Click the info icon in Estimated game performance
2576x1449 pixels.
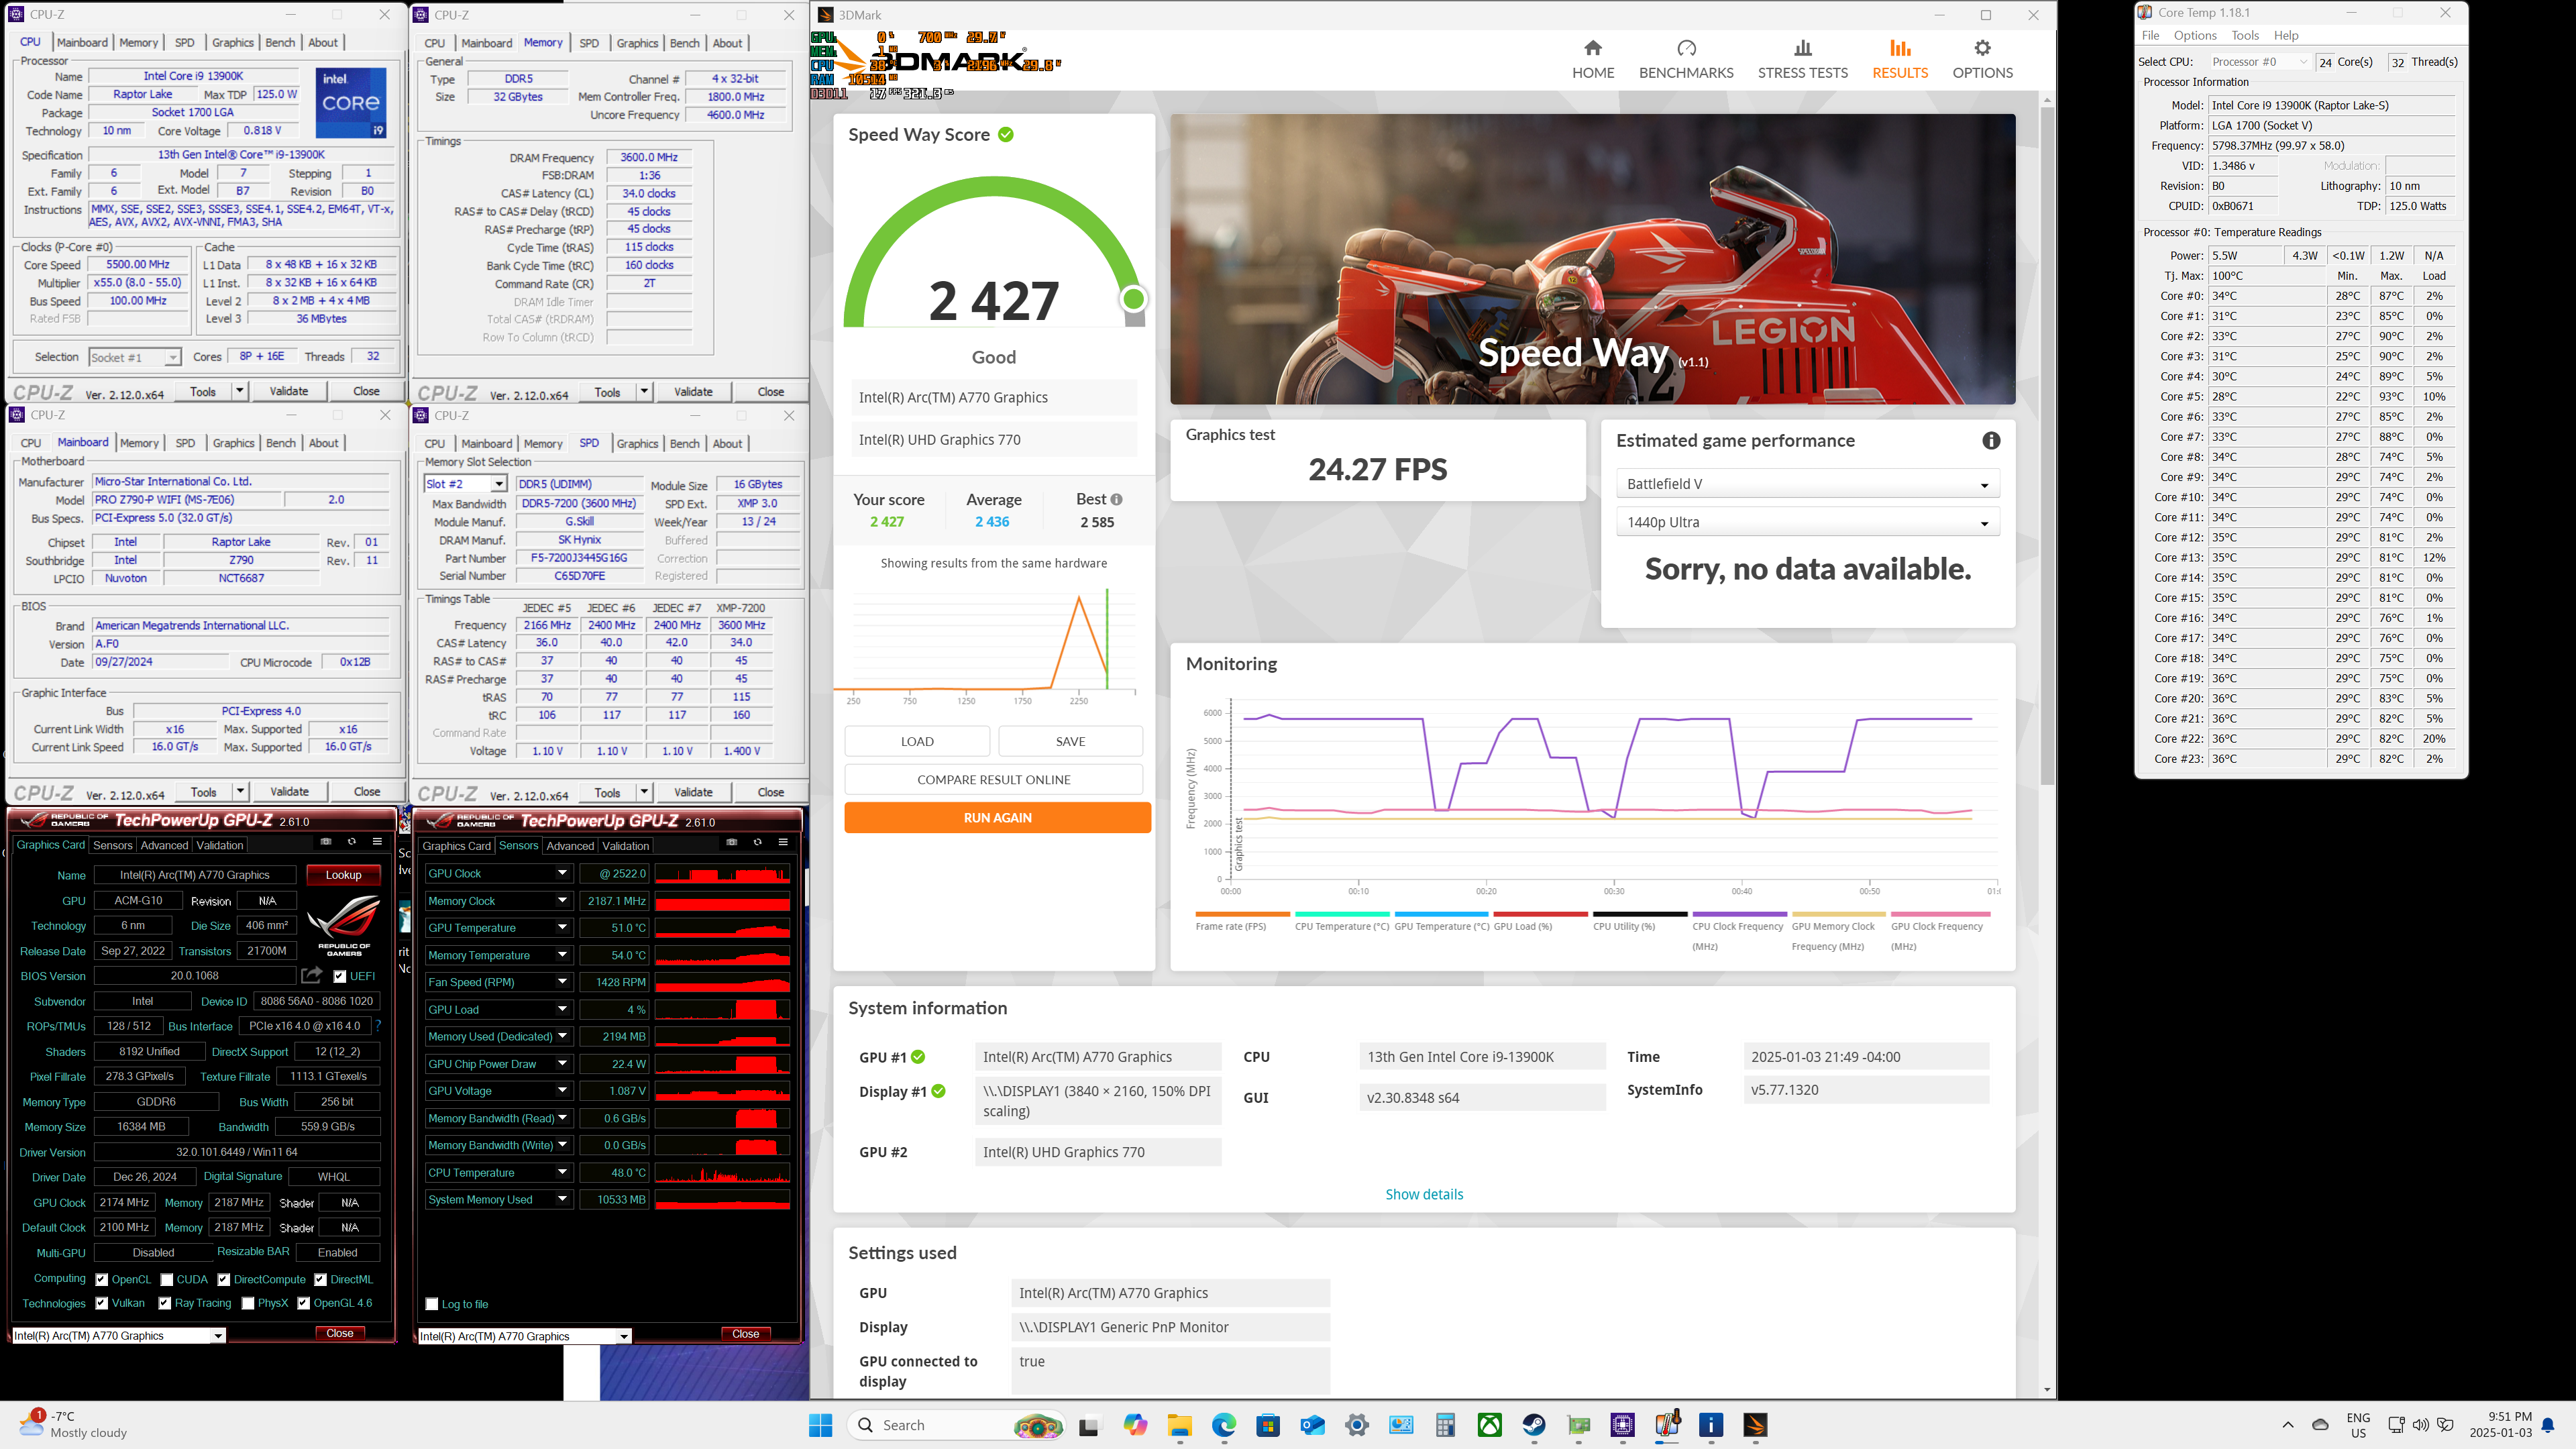(1991, 441)
